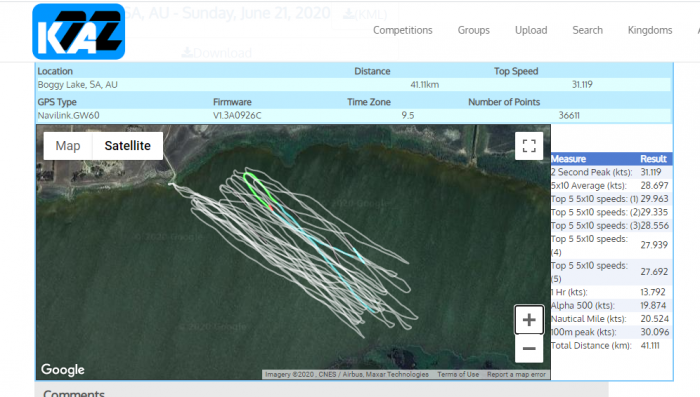Select the 2 Second Peak result row
Screen dimensions: 700x397
point(611,172)
